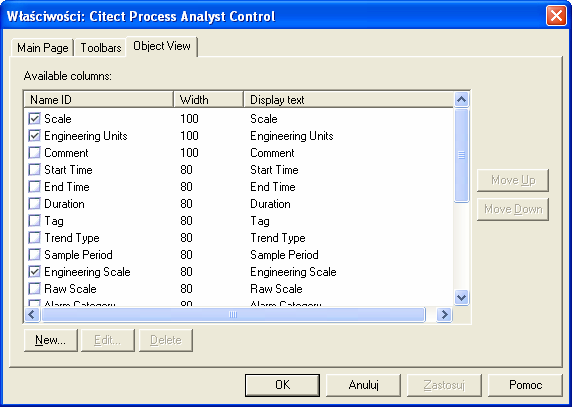Click width value 100 in Comment row

(189, 153)
